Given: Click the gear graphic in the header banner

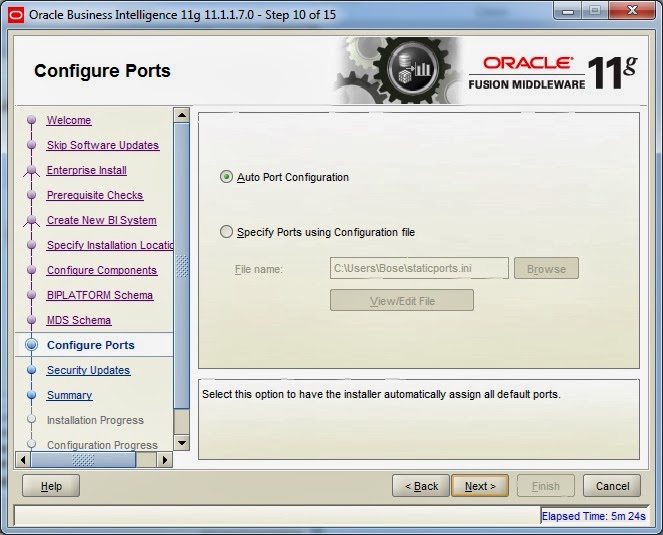Looking at the screenshot, I should point(400,70).
